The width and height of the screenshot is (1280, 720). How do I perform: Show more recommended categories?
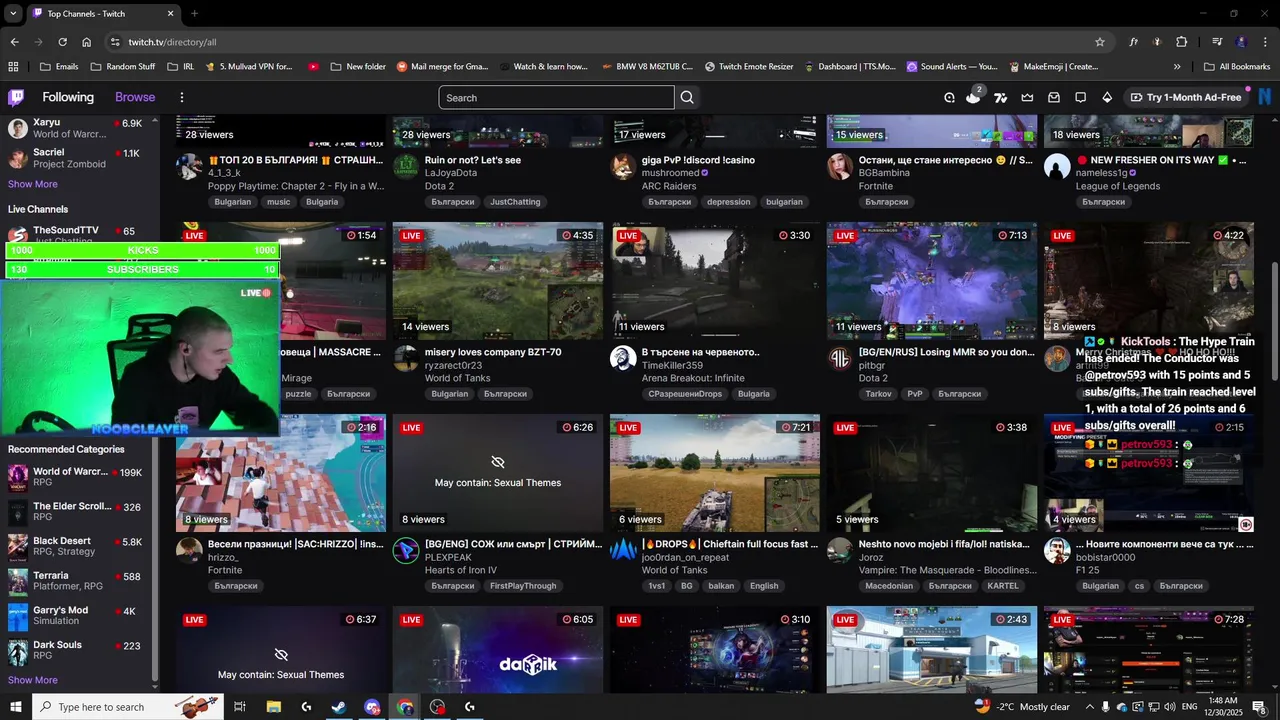click(x=33, y=680)
